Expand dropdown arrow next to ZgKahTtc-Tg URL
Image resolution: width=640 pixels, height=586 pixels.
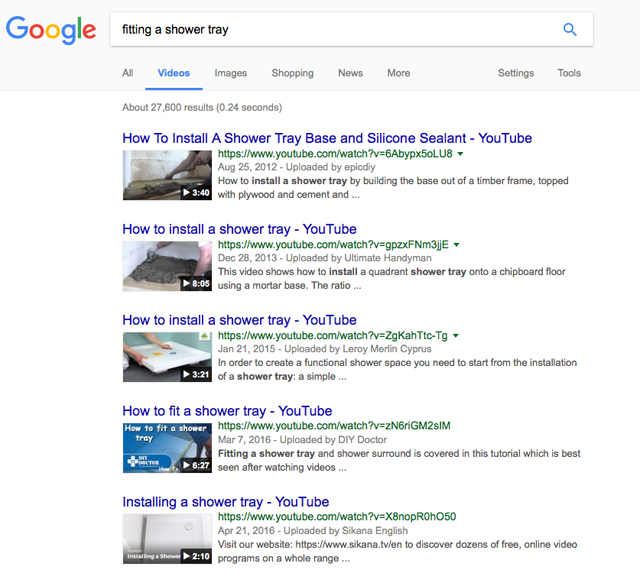point(456,336)
